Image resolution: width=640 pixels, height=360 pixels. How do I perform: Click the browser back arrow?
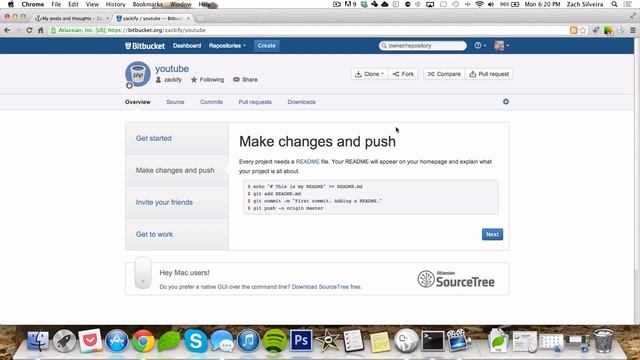pos(7,30)
